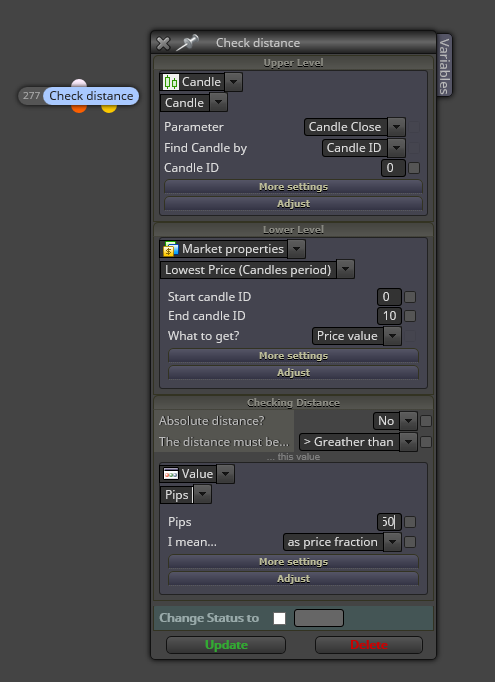The width and height of the screenshot is (495, 682).
Task: Click the Candle ID input field
Action: coord(393,168)
